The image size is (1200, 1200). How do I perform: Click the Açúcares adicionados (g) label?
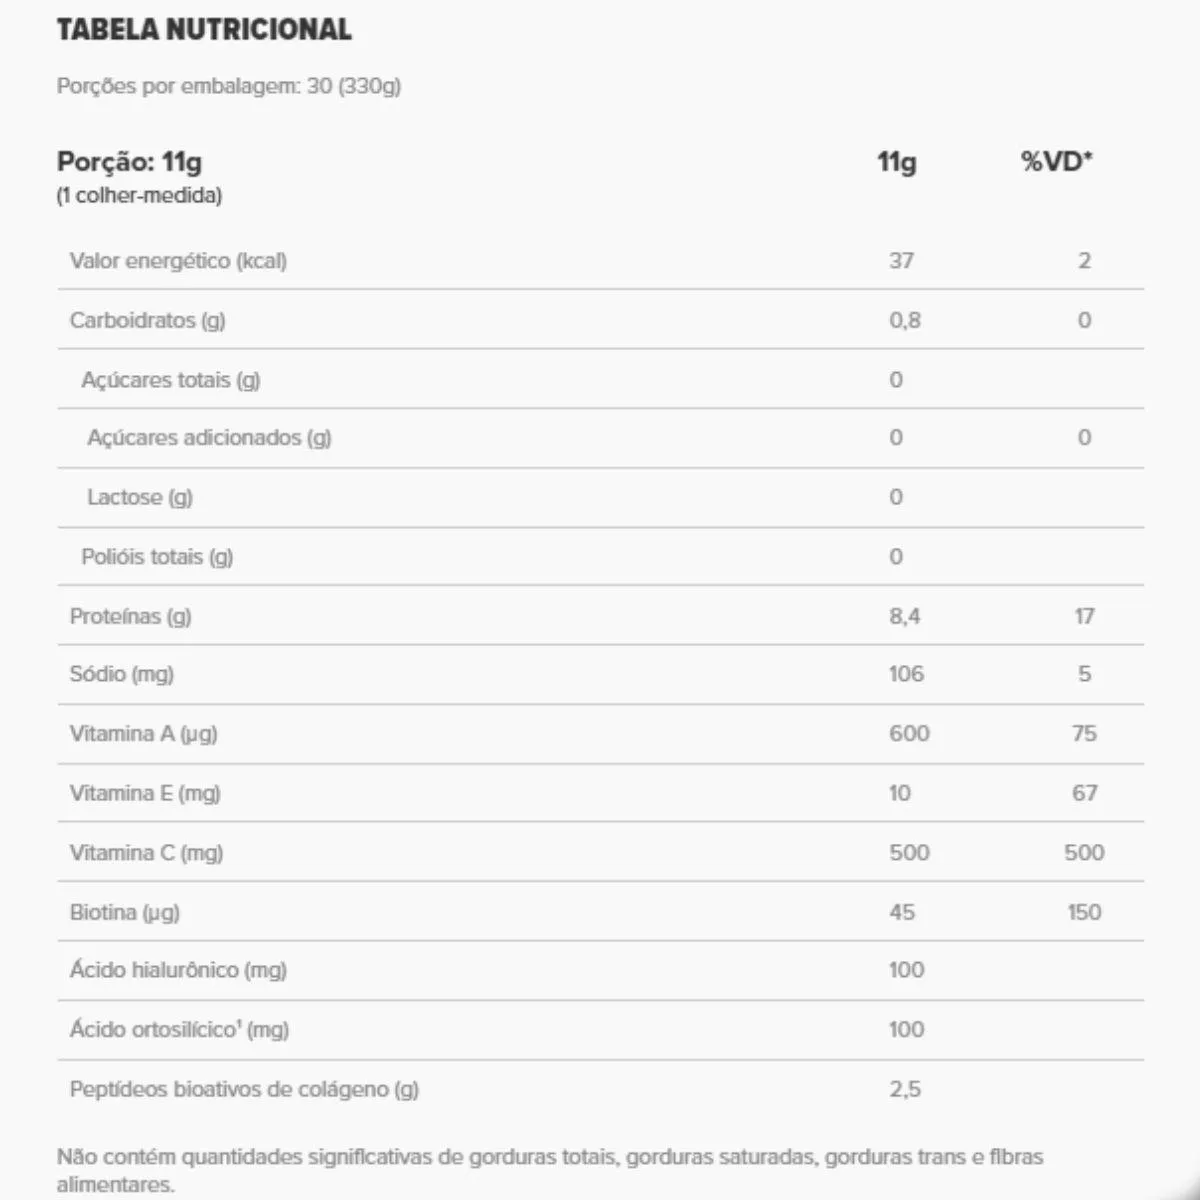209,438
